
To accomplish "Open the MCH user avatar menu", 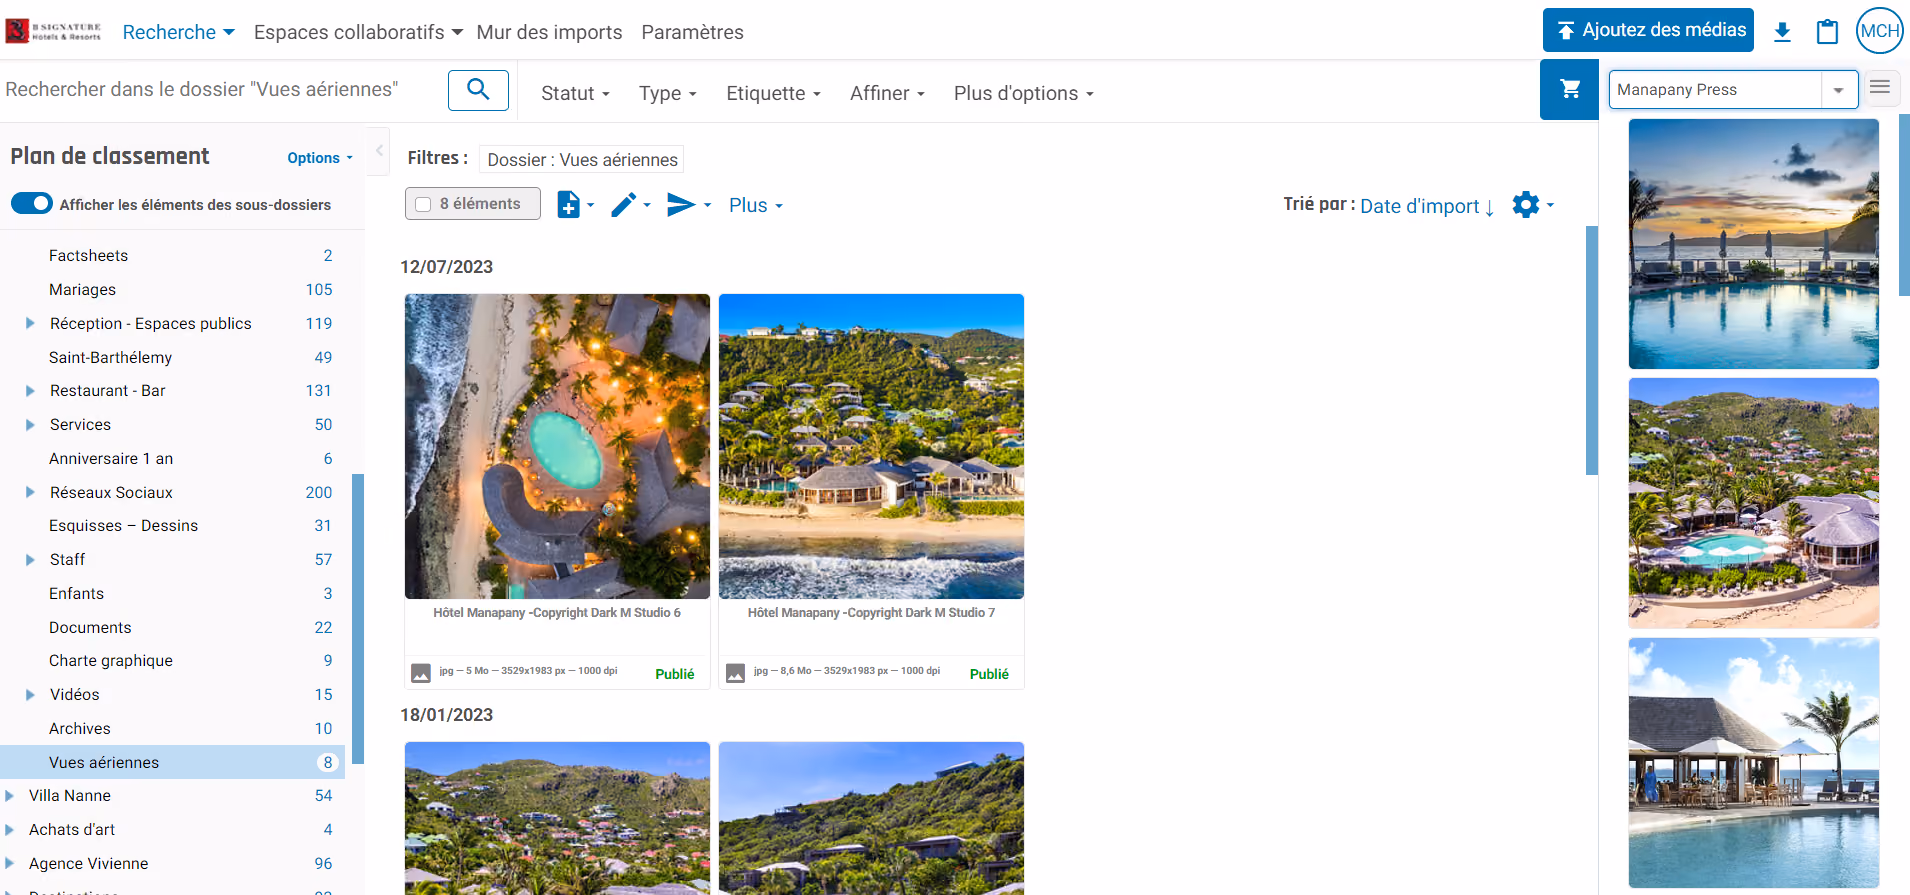I will click(1879, 31).
